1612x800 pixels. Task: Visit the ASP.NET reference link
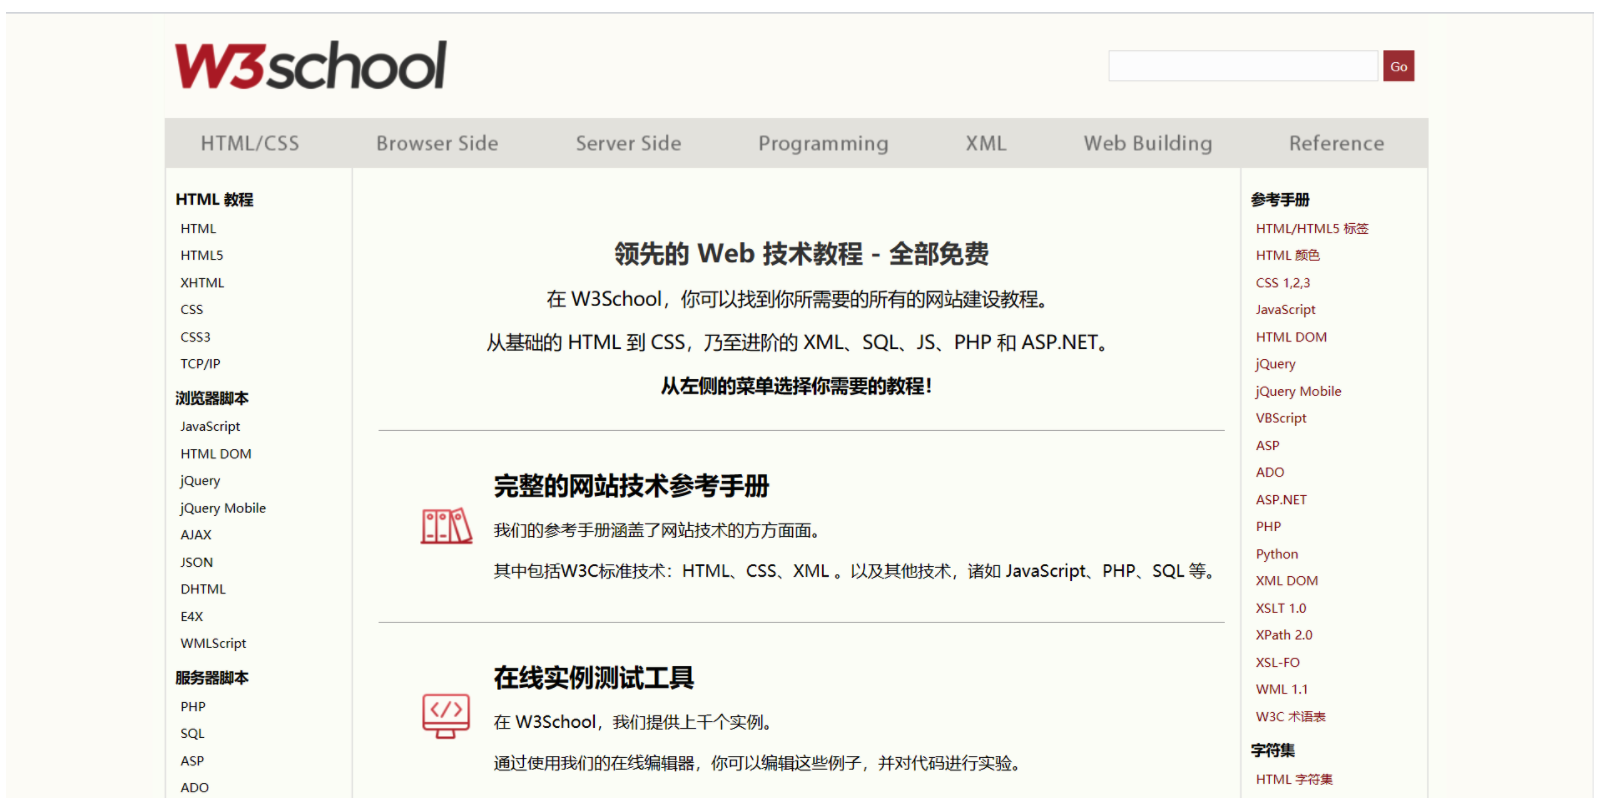coord(1281,500)
